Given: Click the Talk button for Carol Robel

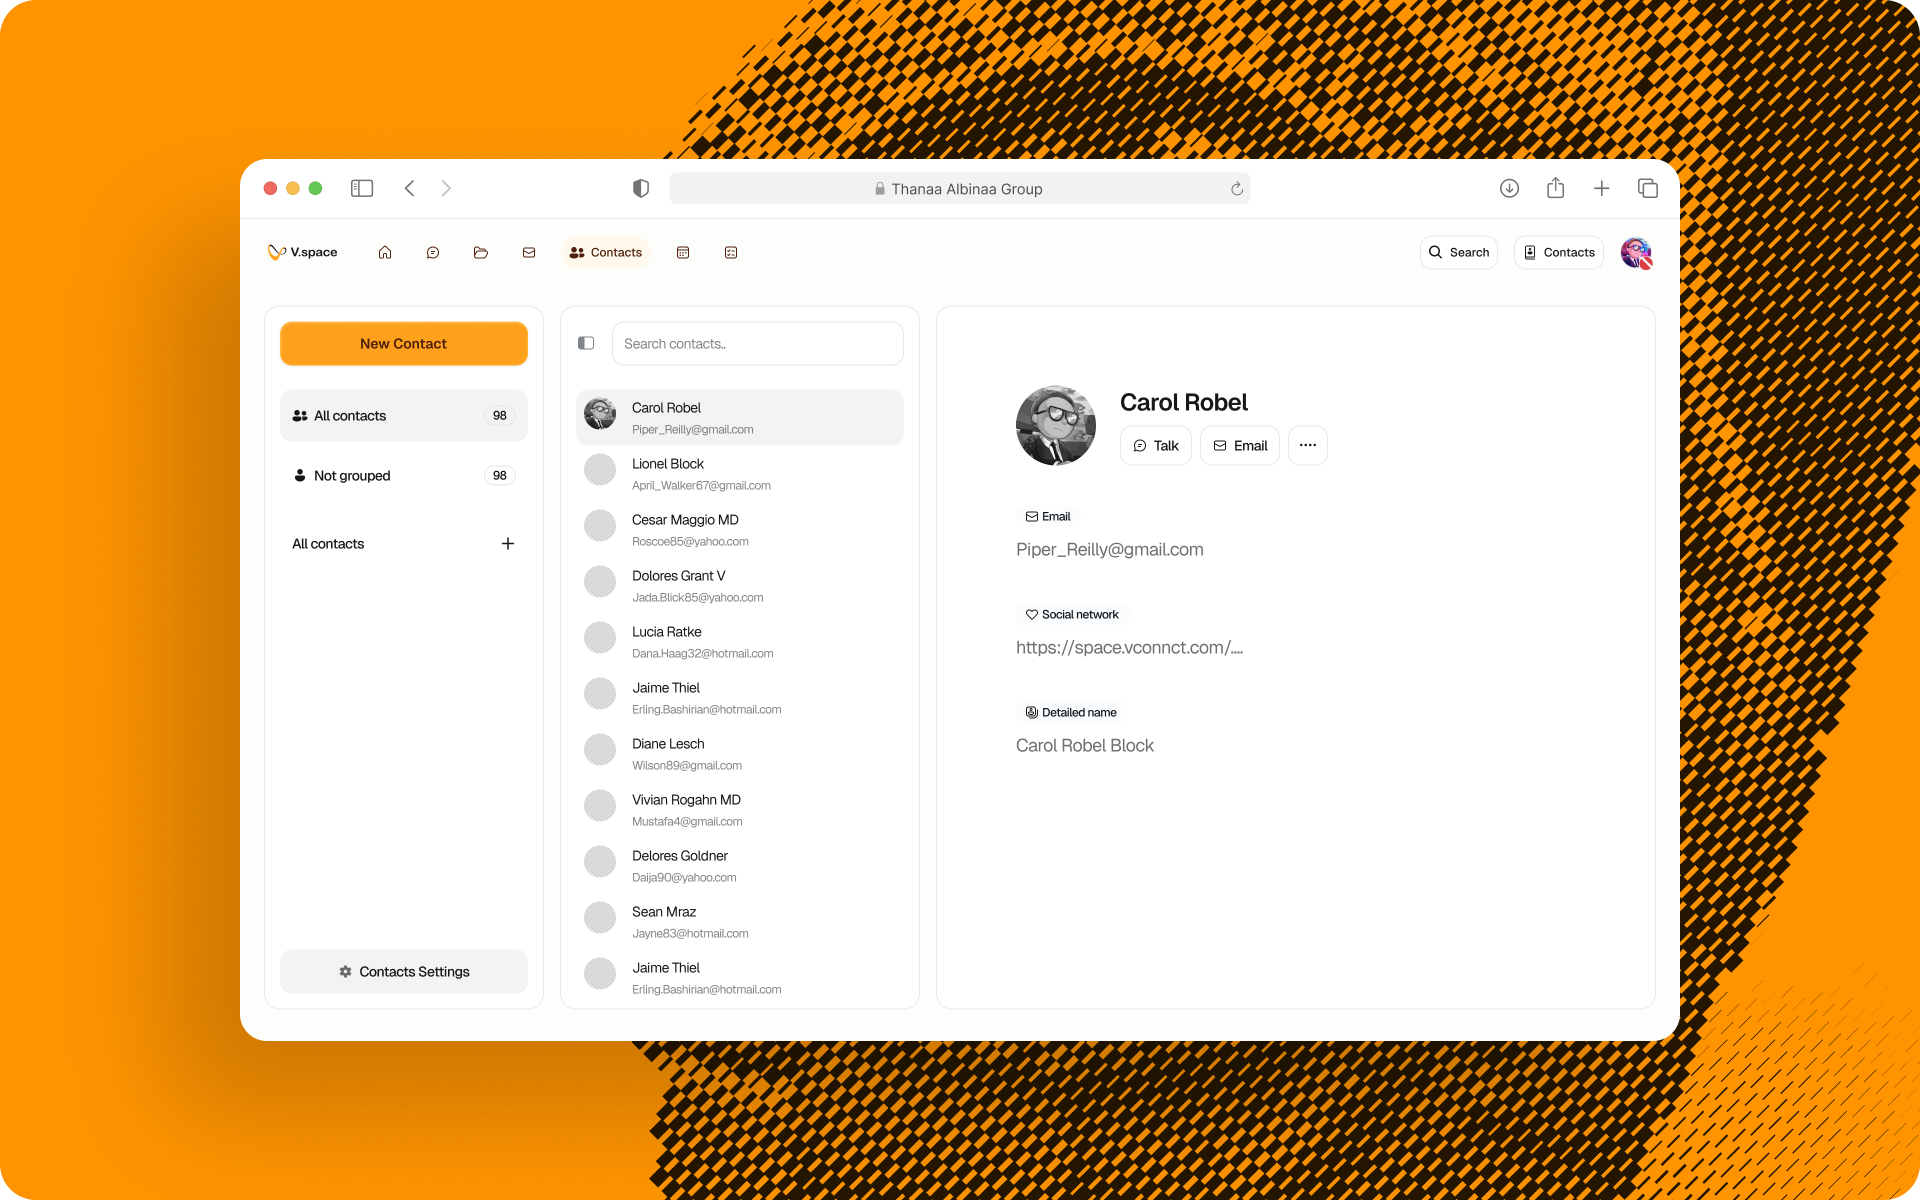Looking at the screenshot, I should coord(1156,445).
